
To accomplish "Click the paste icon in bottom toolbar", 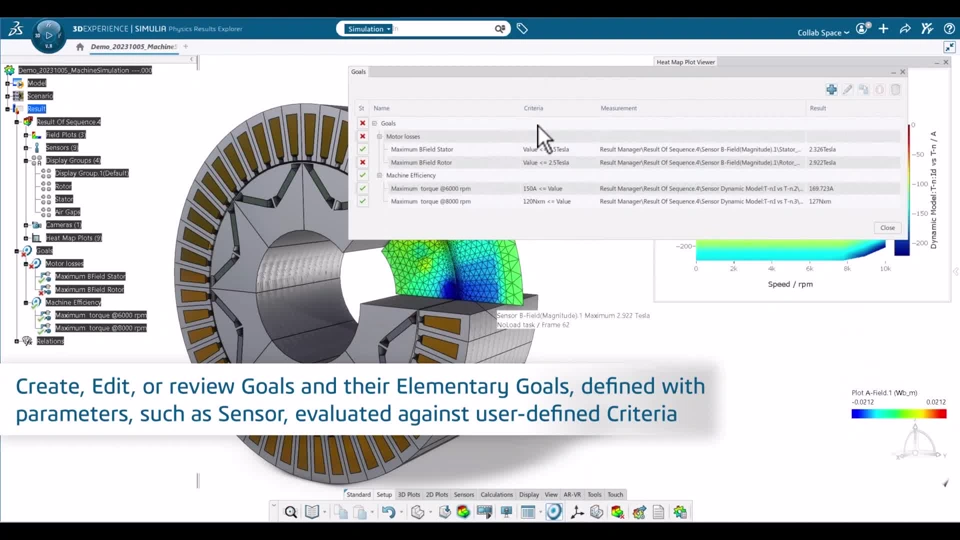I will (x=361, y=512).
